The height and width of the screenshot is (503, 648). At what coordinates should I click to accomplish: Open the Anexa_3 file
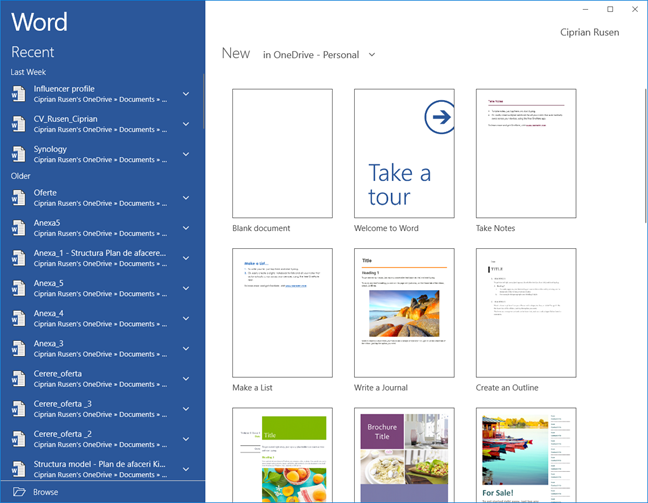point(102,349)
